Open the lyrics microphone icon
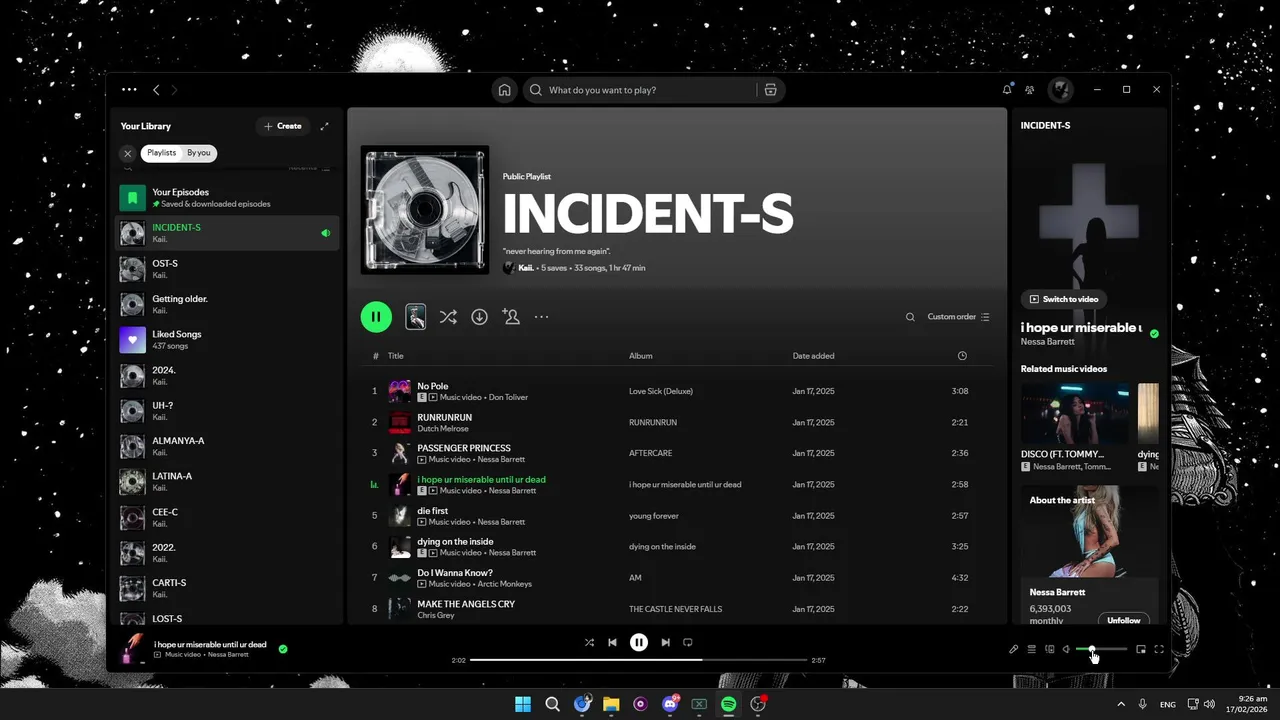Viewport: 1280px width, 720px height. [1013, 649]
